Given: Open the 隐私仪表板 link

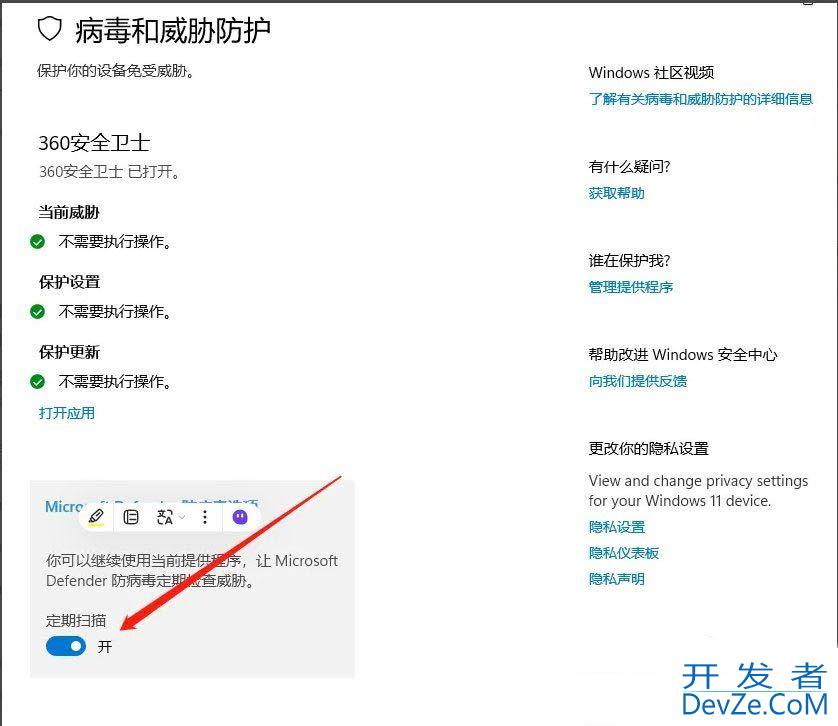Looking at the screenshot, I should click(624, 553).
